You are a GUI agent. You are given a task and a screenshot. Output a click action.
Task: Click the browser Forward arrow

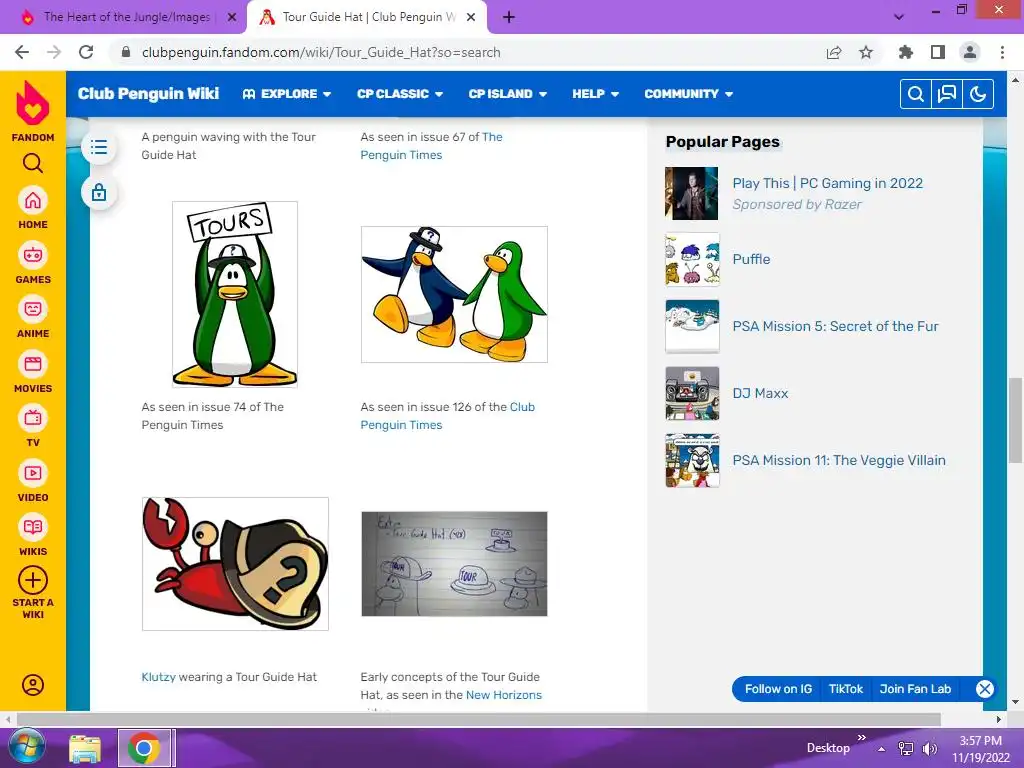pyautogui.click(x=54, y=52)
